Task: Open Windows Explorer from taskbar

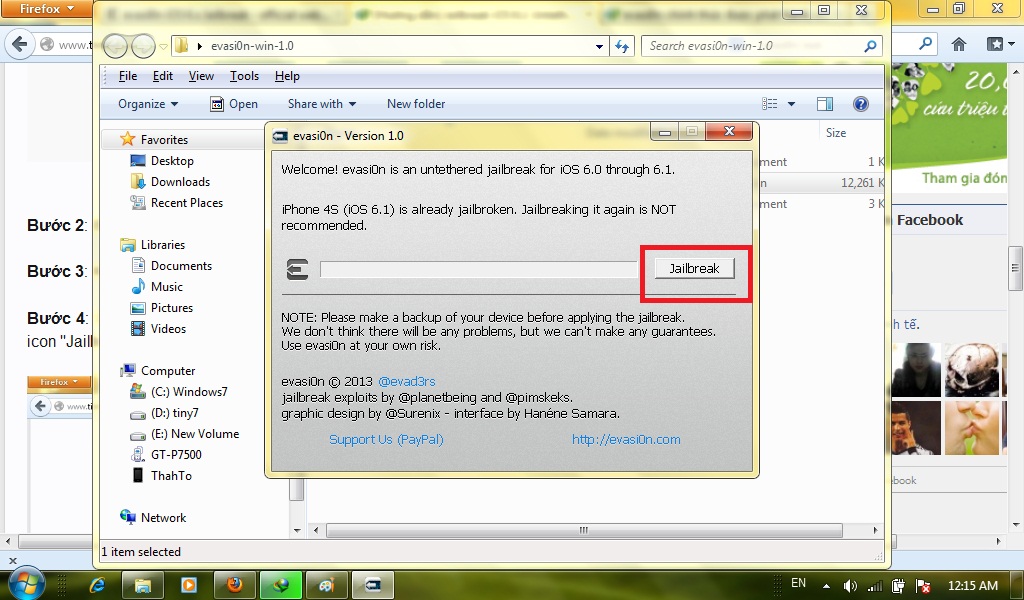Action: [x=143, y=584]
